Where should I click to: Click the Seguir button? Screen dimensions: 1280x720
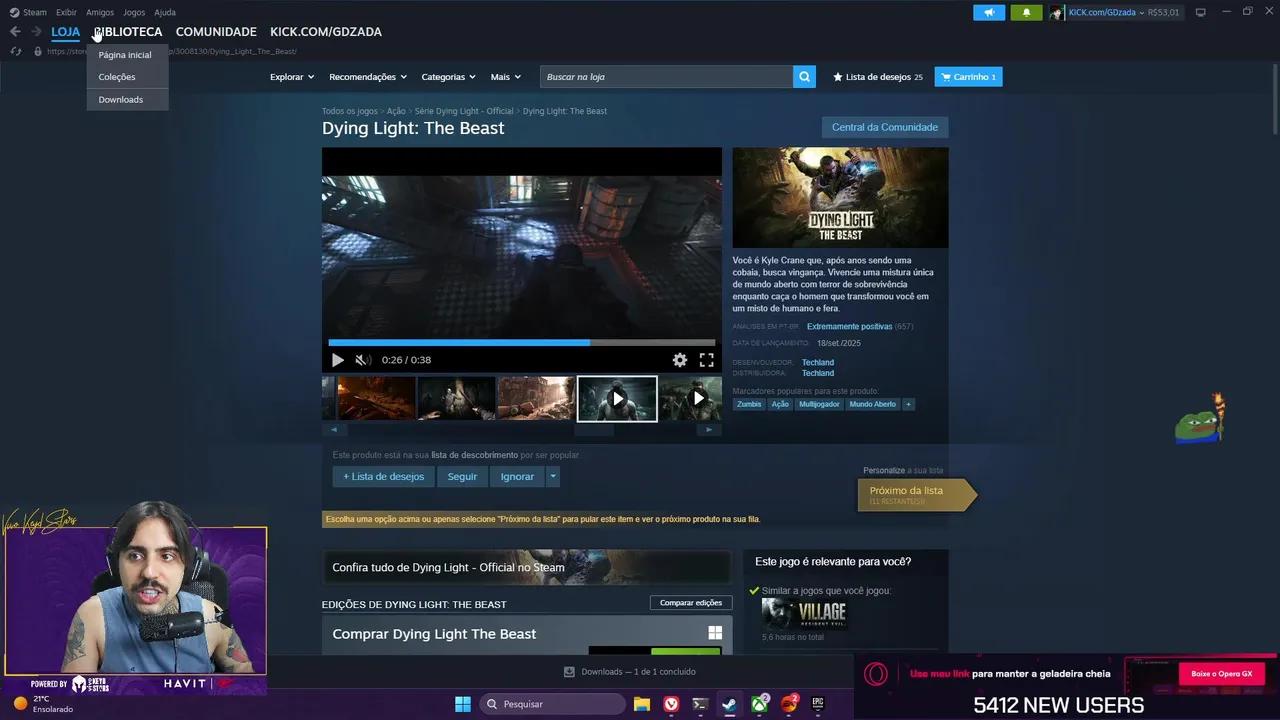462,477
